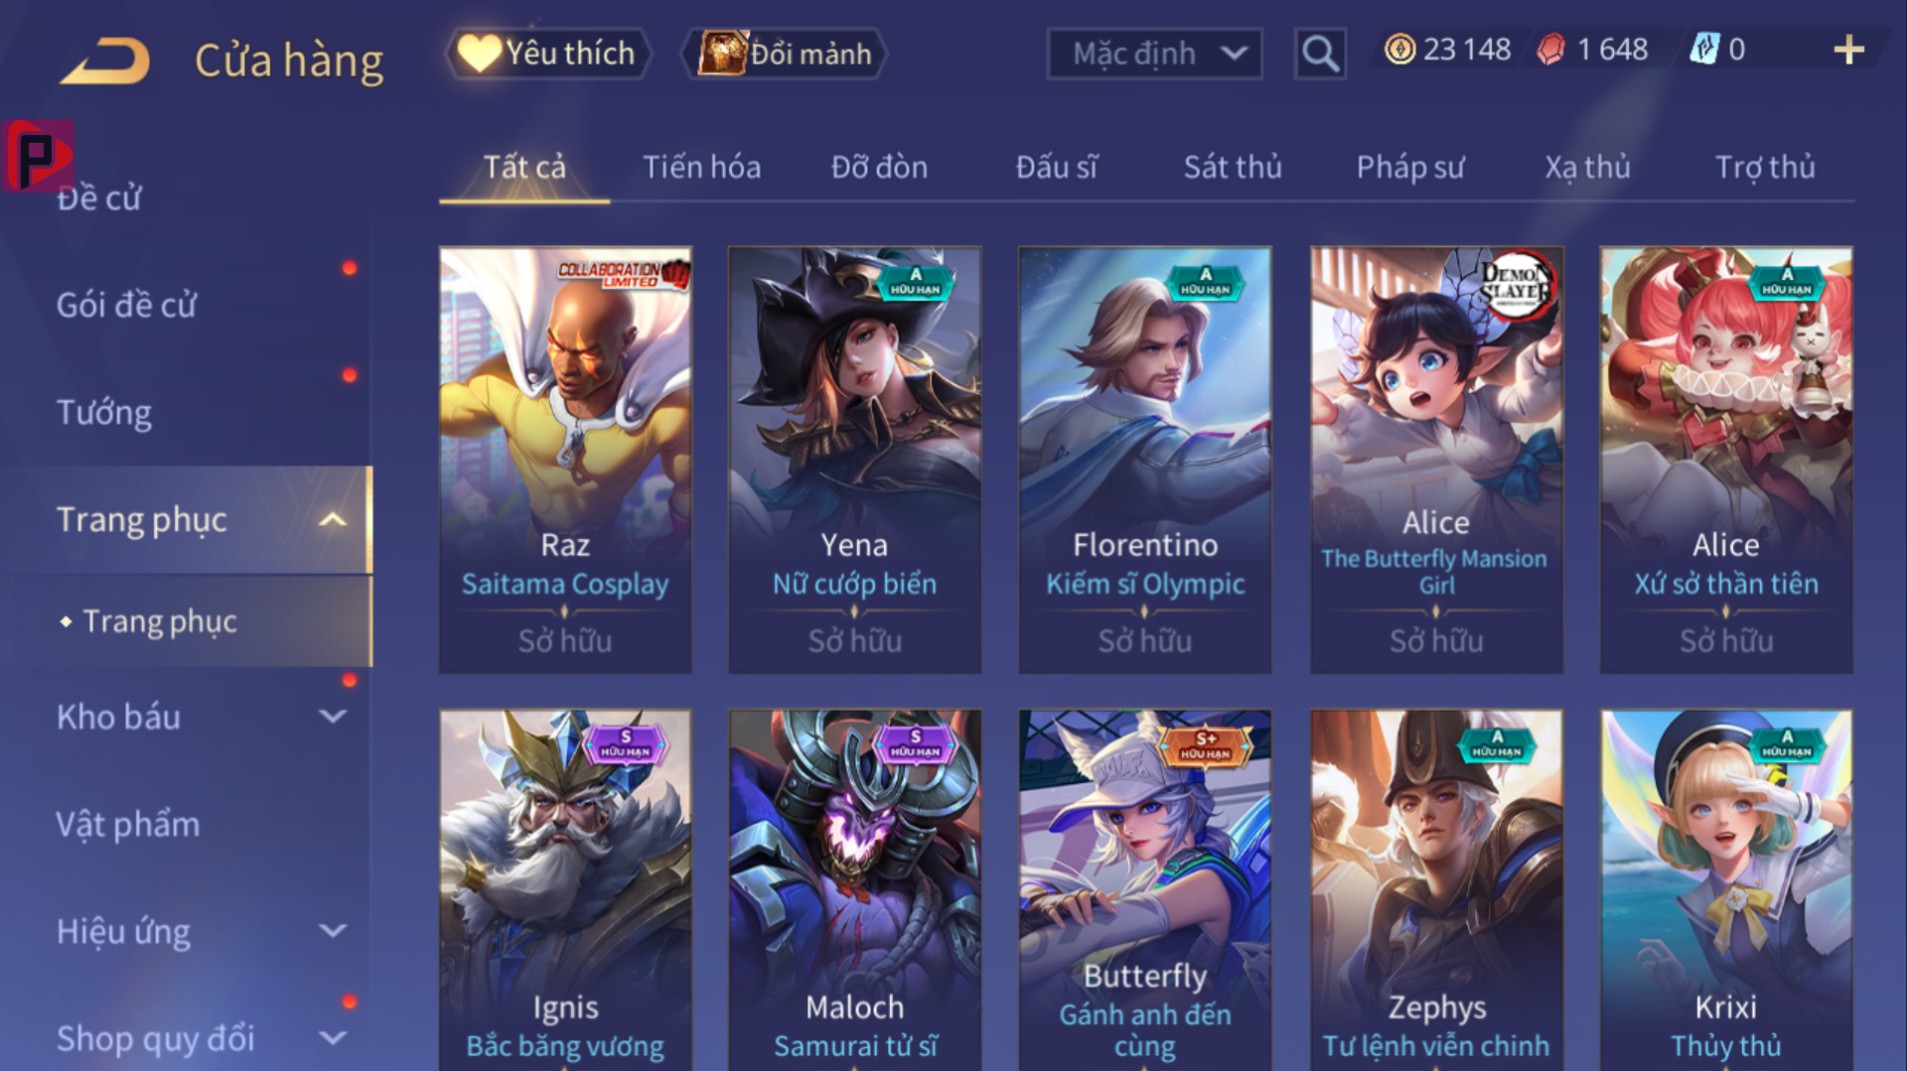Viewport: 1907px width, 1071px height.
Task: Click the gold coin balance icon
Action: pyautogui.click(x=1399, y=49)
